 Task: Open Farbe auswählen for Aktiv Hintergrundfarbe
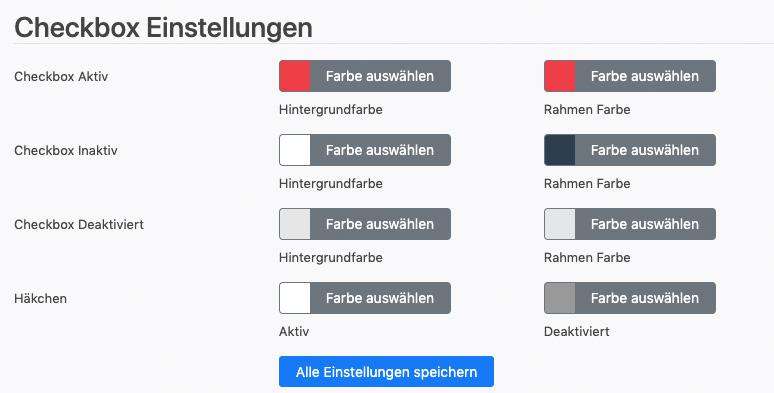click(380, 76)
